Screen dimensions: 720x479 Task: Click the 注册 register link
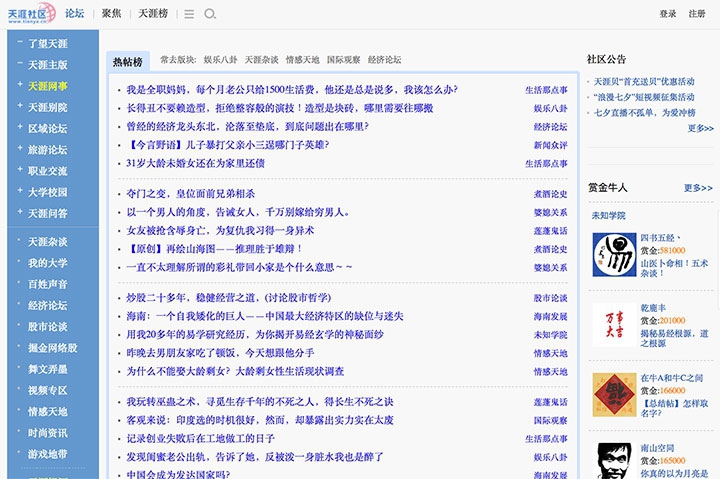click(x=697, y=14)
